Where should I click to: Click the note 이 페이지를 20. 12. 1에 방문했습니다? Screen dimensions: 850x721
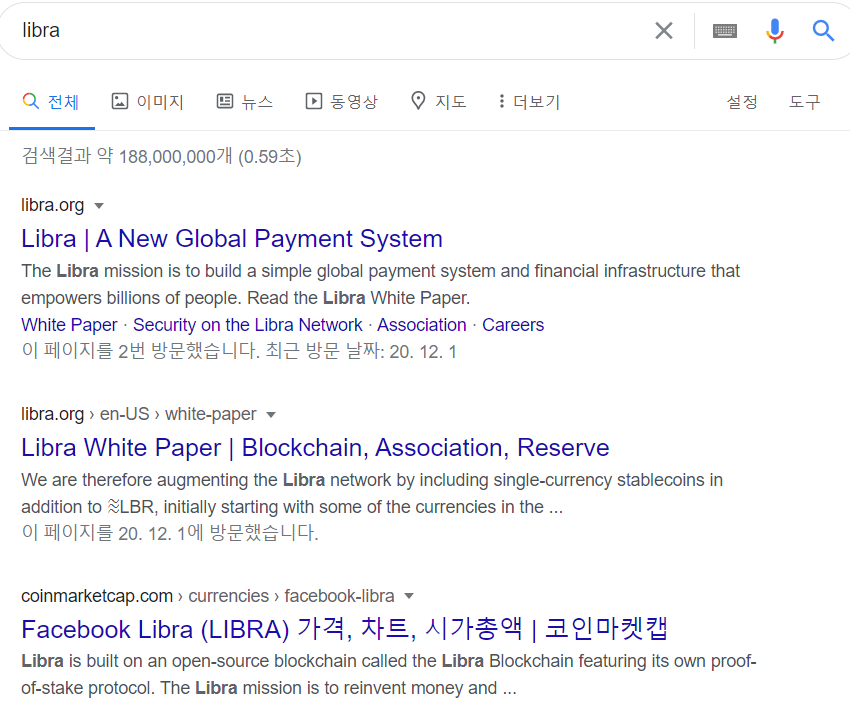coord(170,533)
